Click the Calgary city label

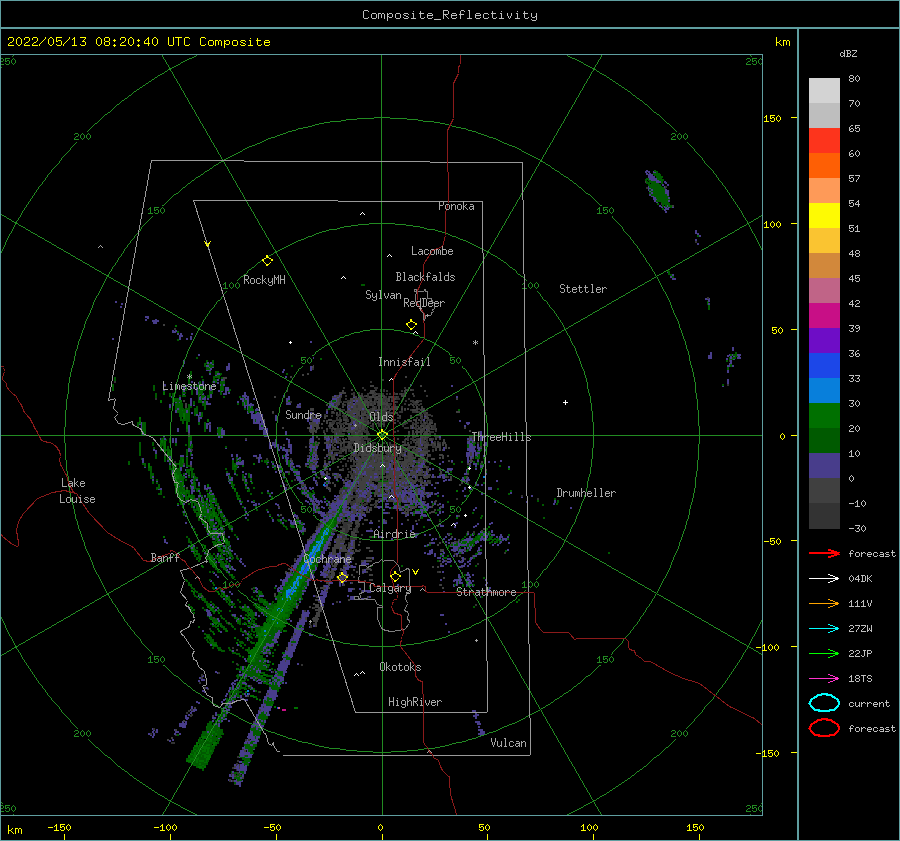pyautogui.click(x=390, y=588)
